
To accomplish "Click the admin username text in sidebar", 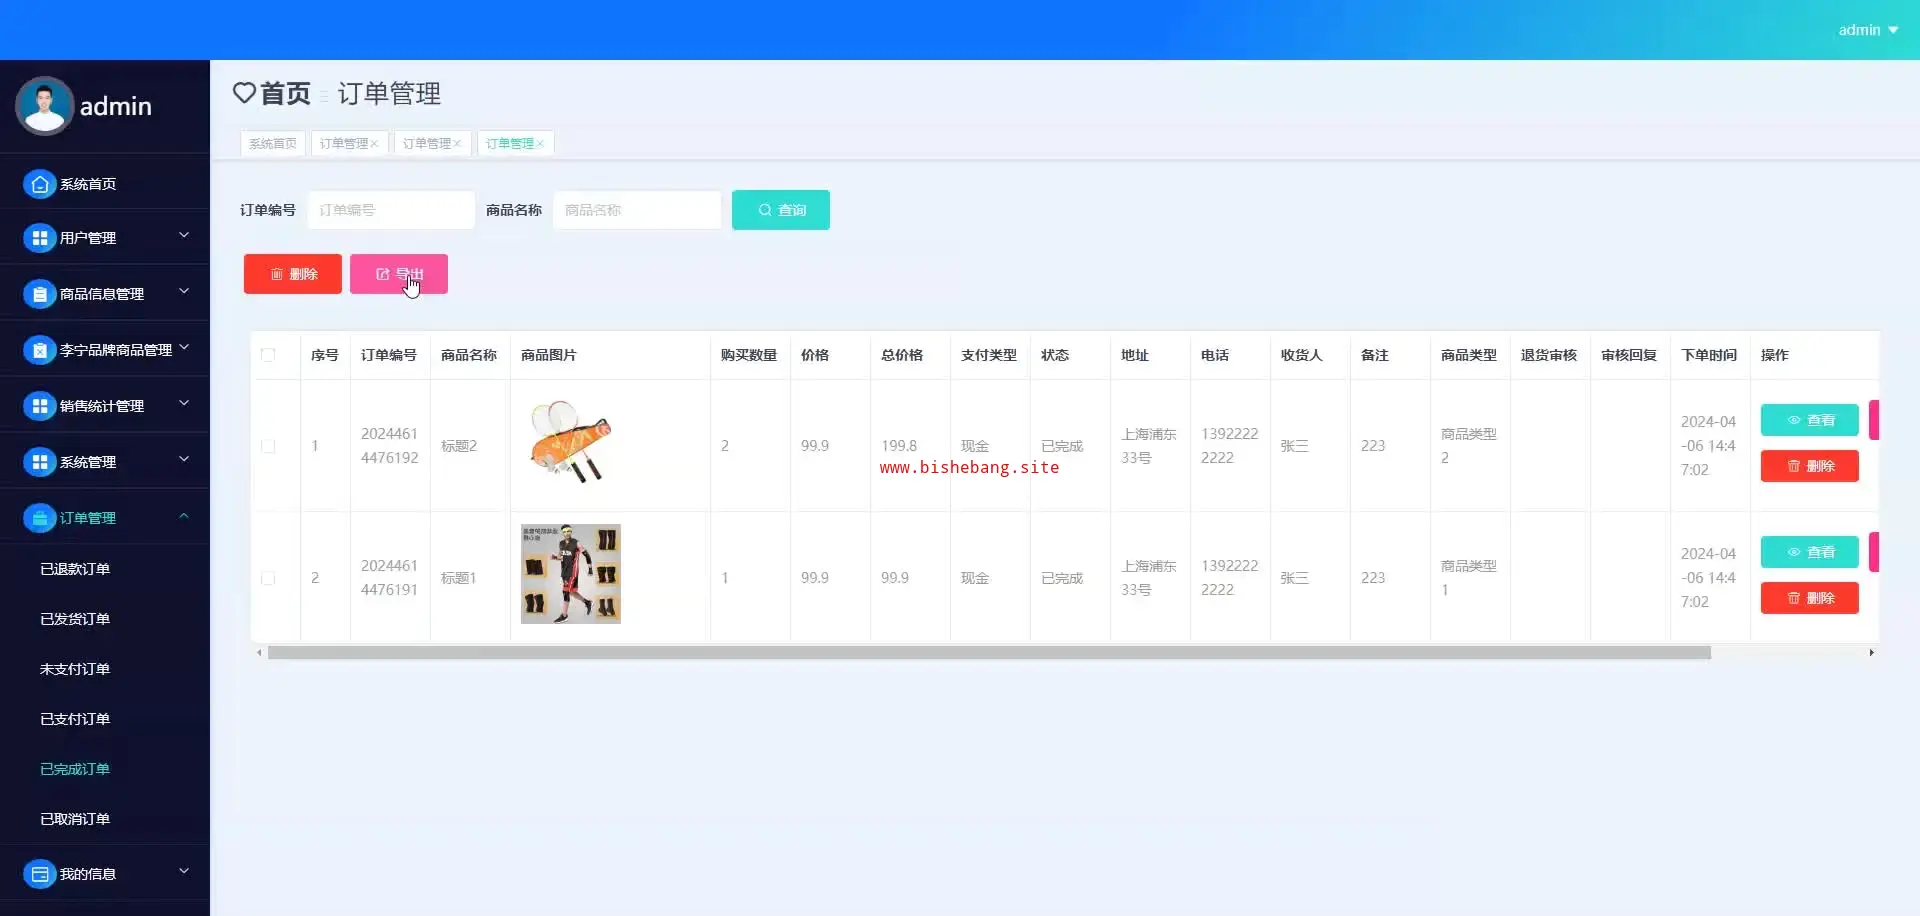I will (x=116, y=106).
